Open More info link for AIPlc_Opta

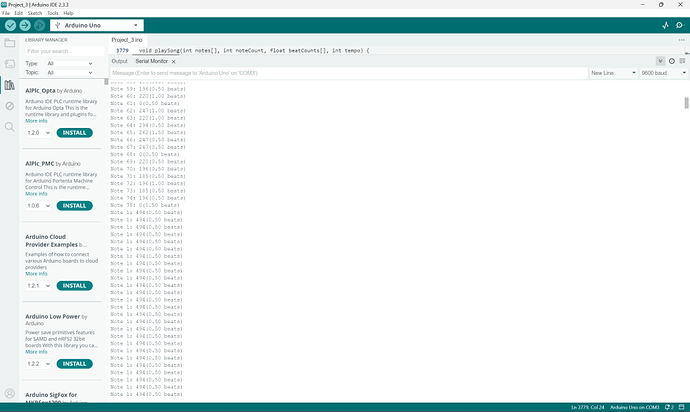[36, 121]
